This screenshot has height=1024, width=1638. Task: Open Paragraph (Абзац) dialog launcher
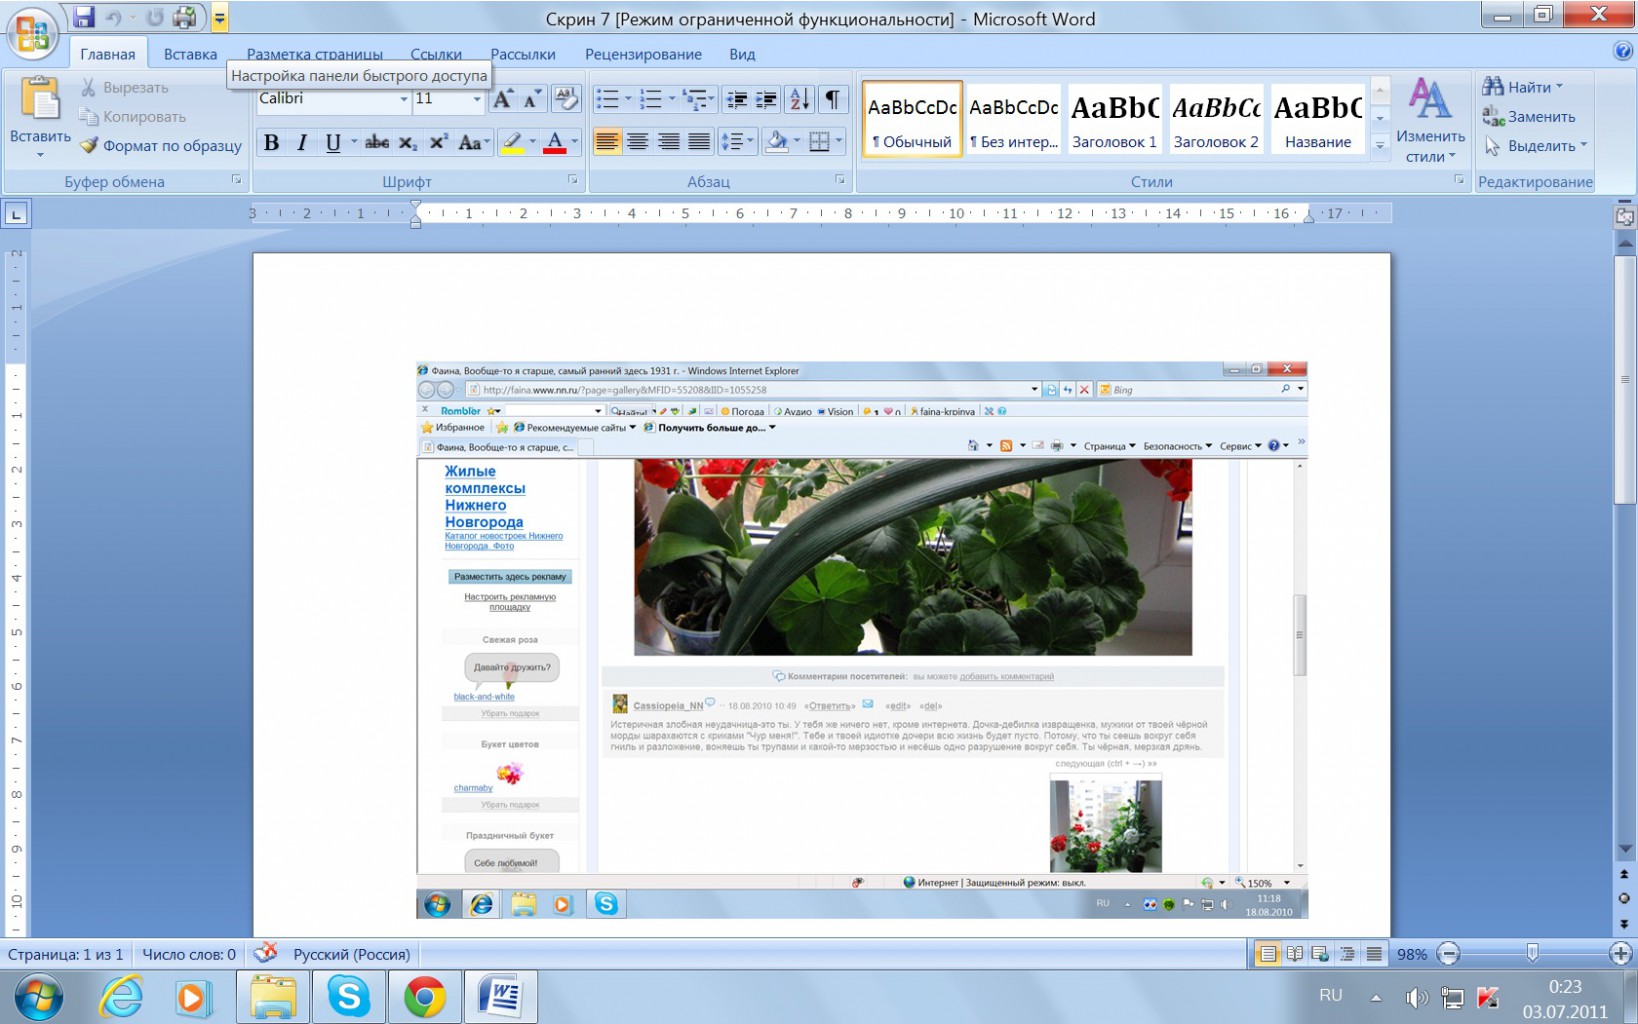coord(840,180)
